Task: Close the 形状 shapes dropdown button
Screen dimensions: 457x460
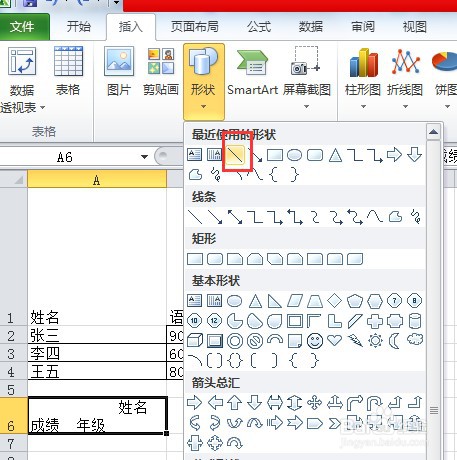Action: click(x=204, y=81)
